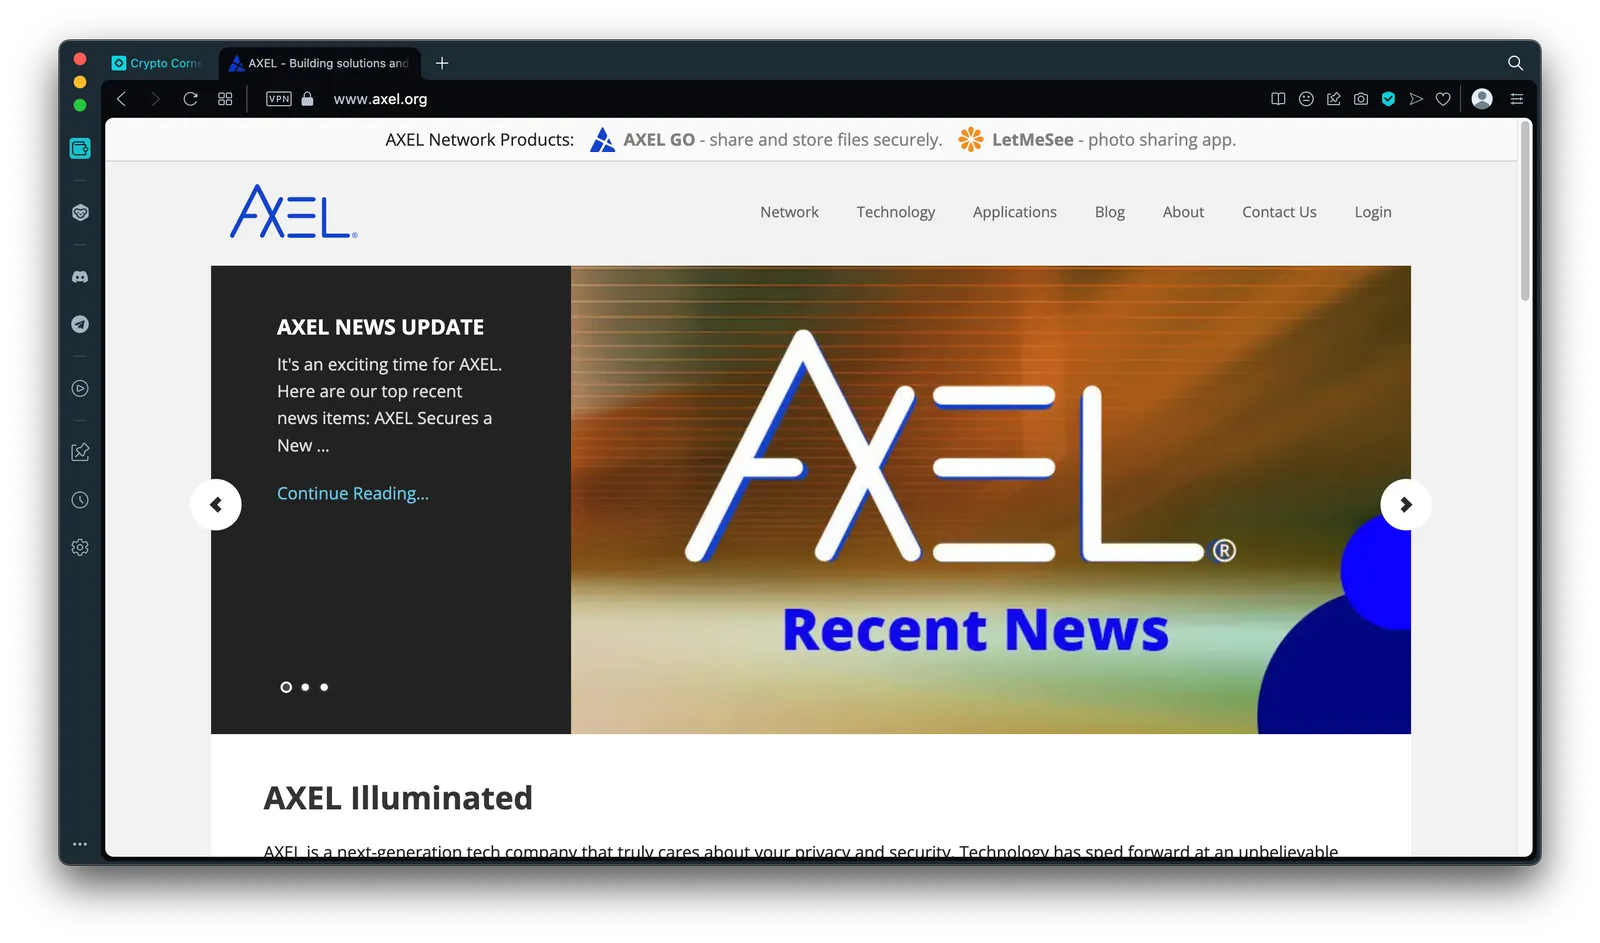Screen dimensions: 1600x943
Task: Click the emoji face icon in address bar
Action: (1306, 99)
